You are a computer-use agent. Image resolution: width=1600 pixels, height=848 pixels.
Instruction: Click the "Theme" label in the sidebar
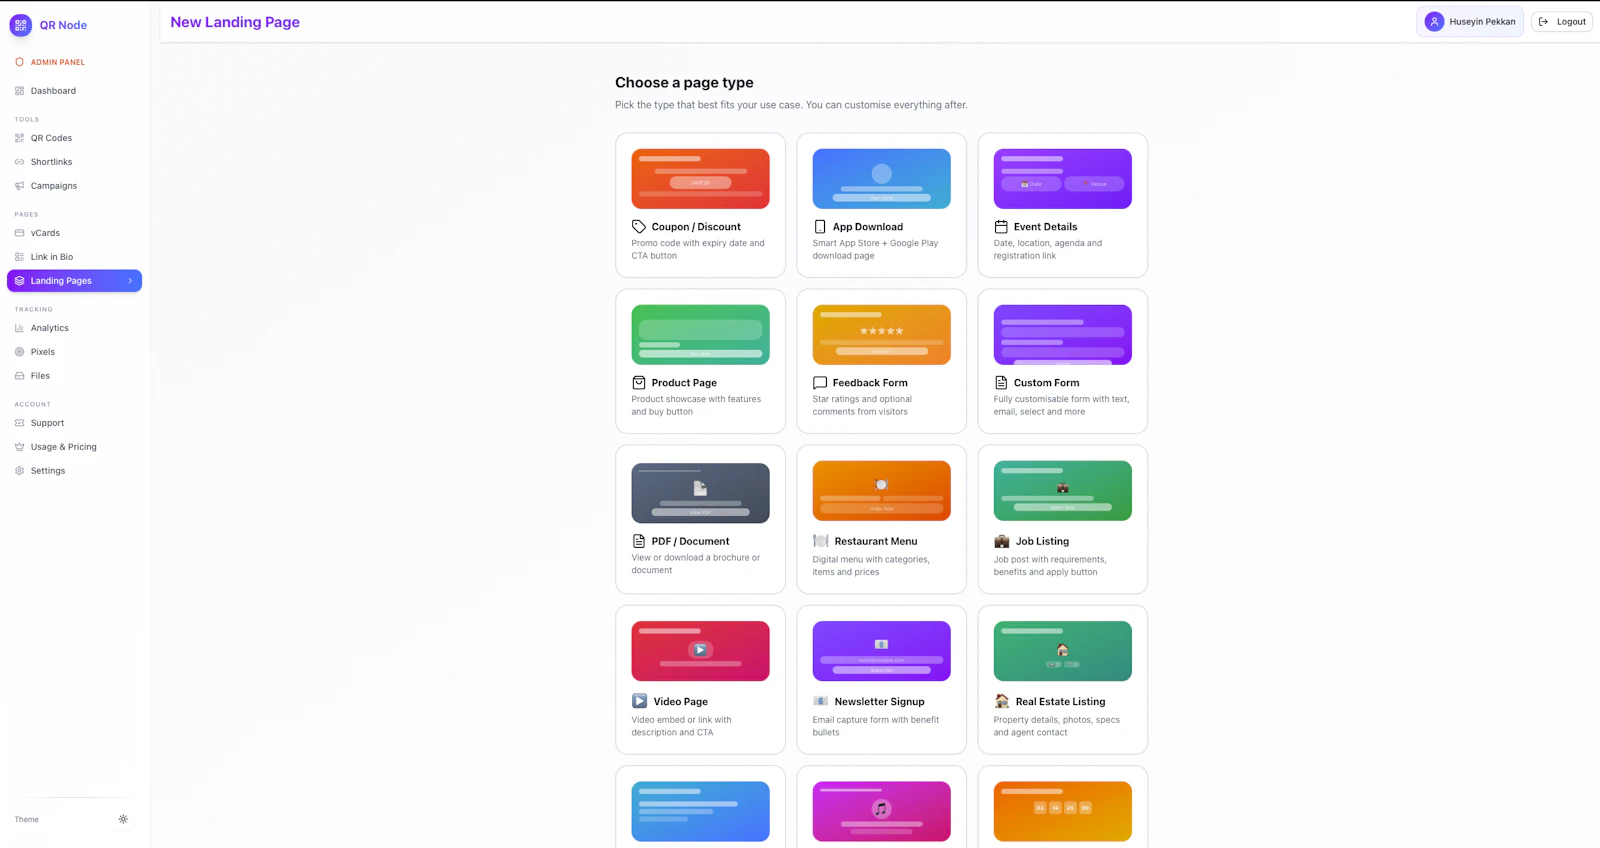coord(27,820)
